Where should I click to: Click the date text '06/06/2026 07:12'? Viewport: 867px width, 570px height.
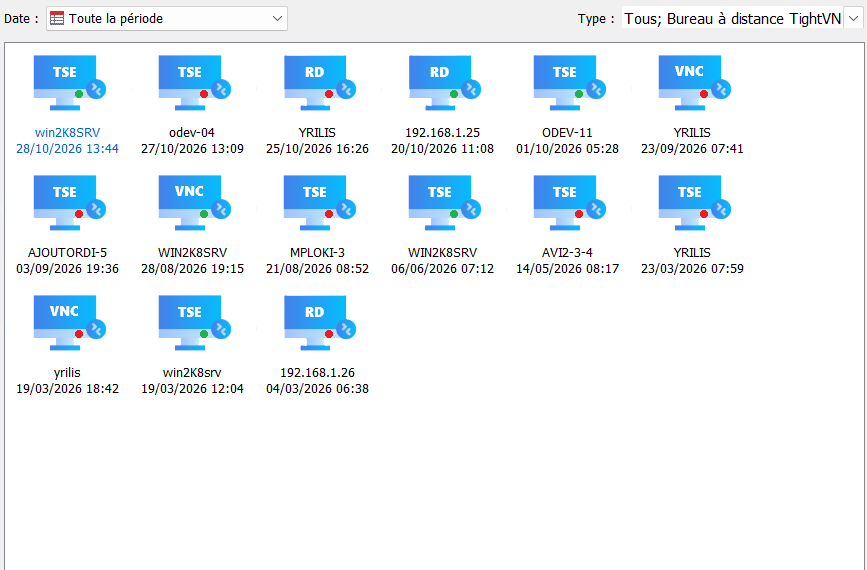tap(442, 269)
